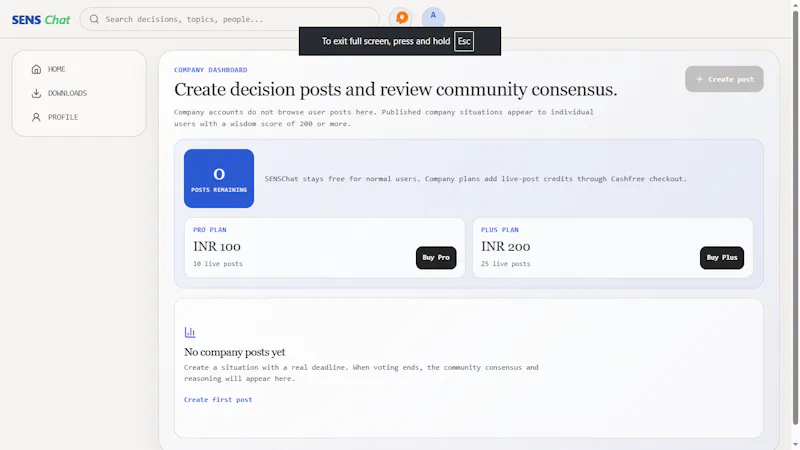Click the 'INR 100' price text
Image resolution: width=800 pixels, height=450 pixels.
click(x=217, y=246)
